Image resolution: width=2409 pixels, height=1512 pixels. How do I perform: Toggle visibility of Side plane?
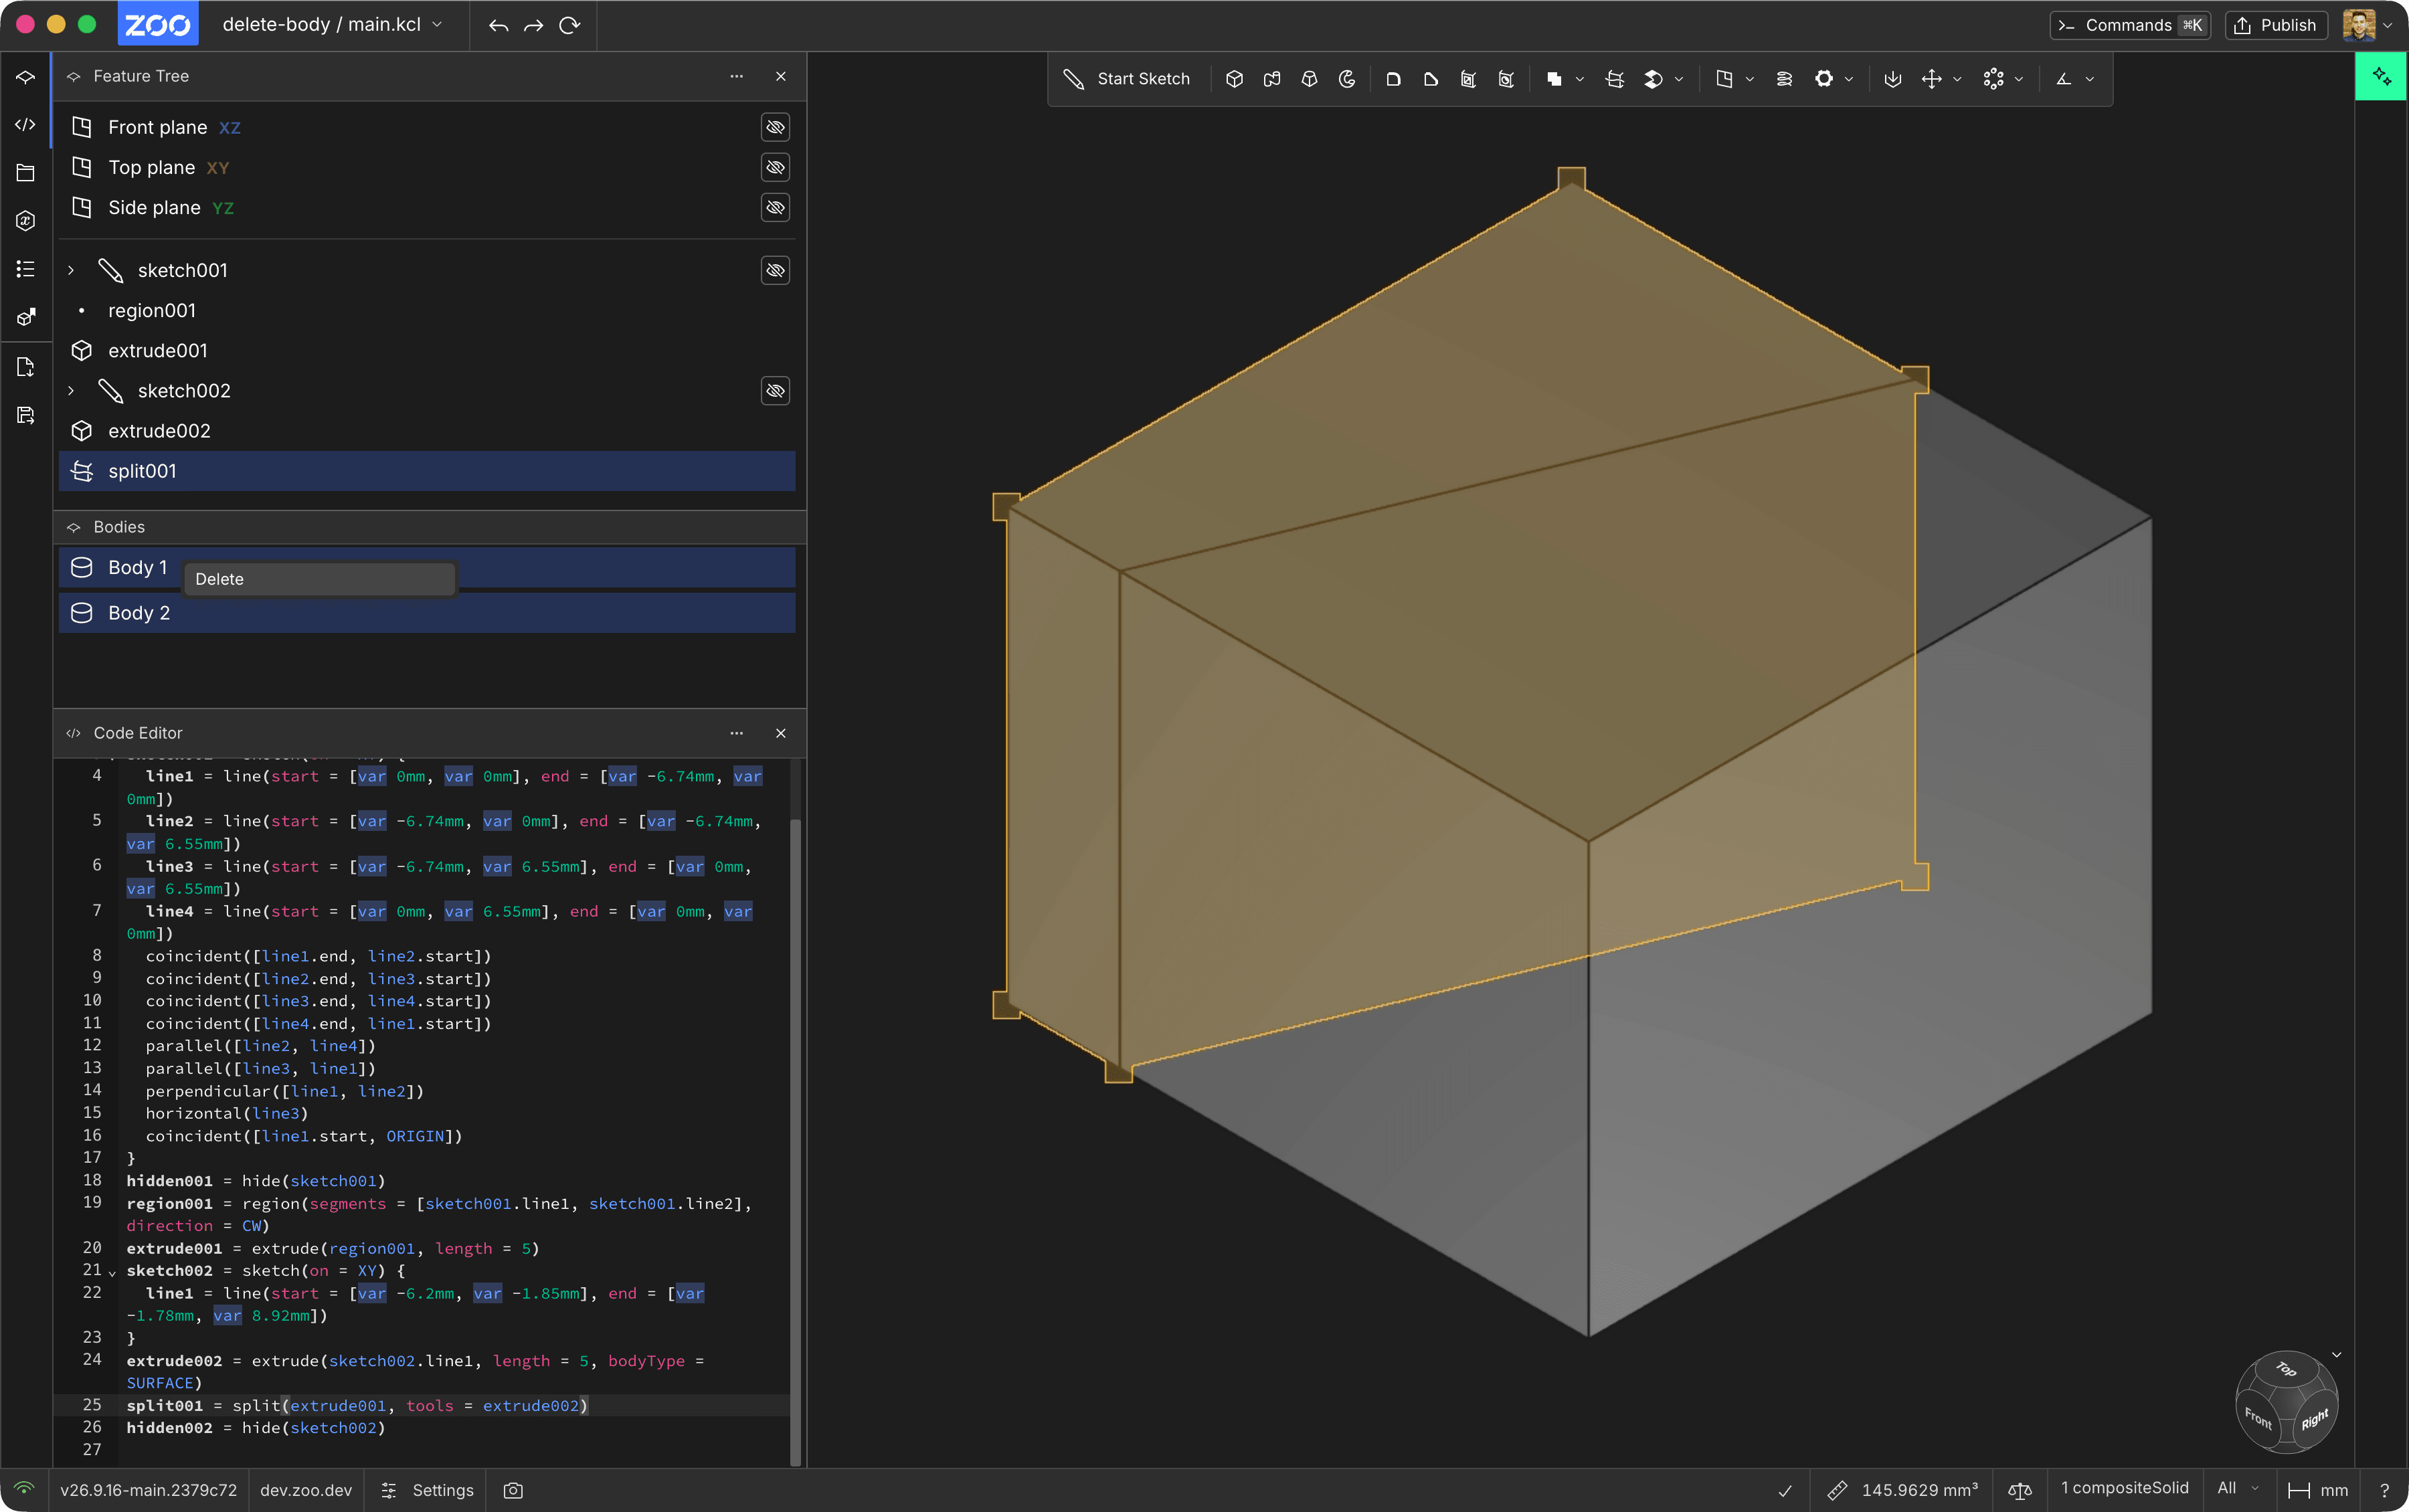click(x=775, y=207)
